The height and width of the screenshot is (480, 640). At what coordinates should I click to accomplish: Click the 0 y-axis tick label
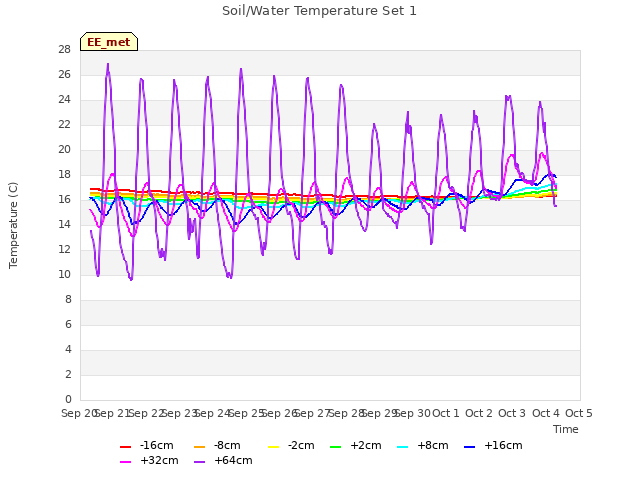(68, 400)
